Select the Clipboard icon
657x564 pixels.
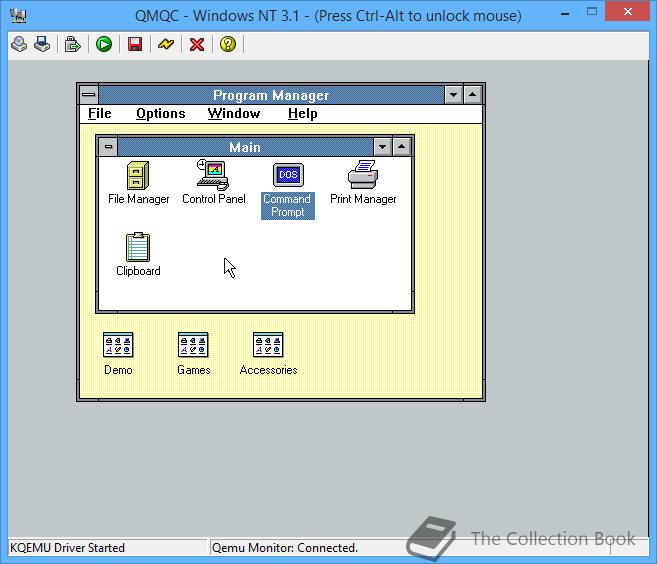[x=138, y=247]
